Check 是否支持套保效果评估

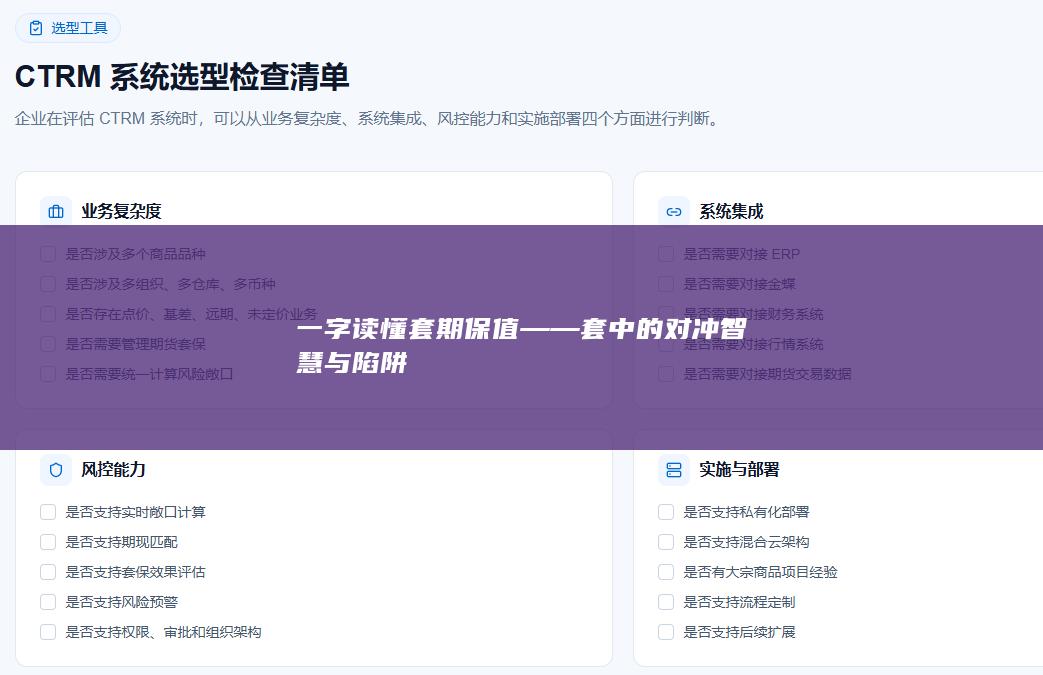pos(48,572)
